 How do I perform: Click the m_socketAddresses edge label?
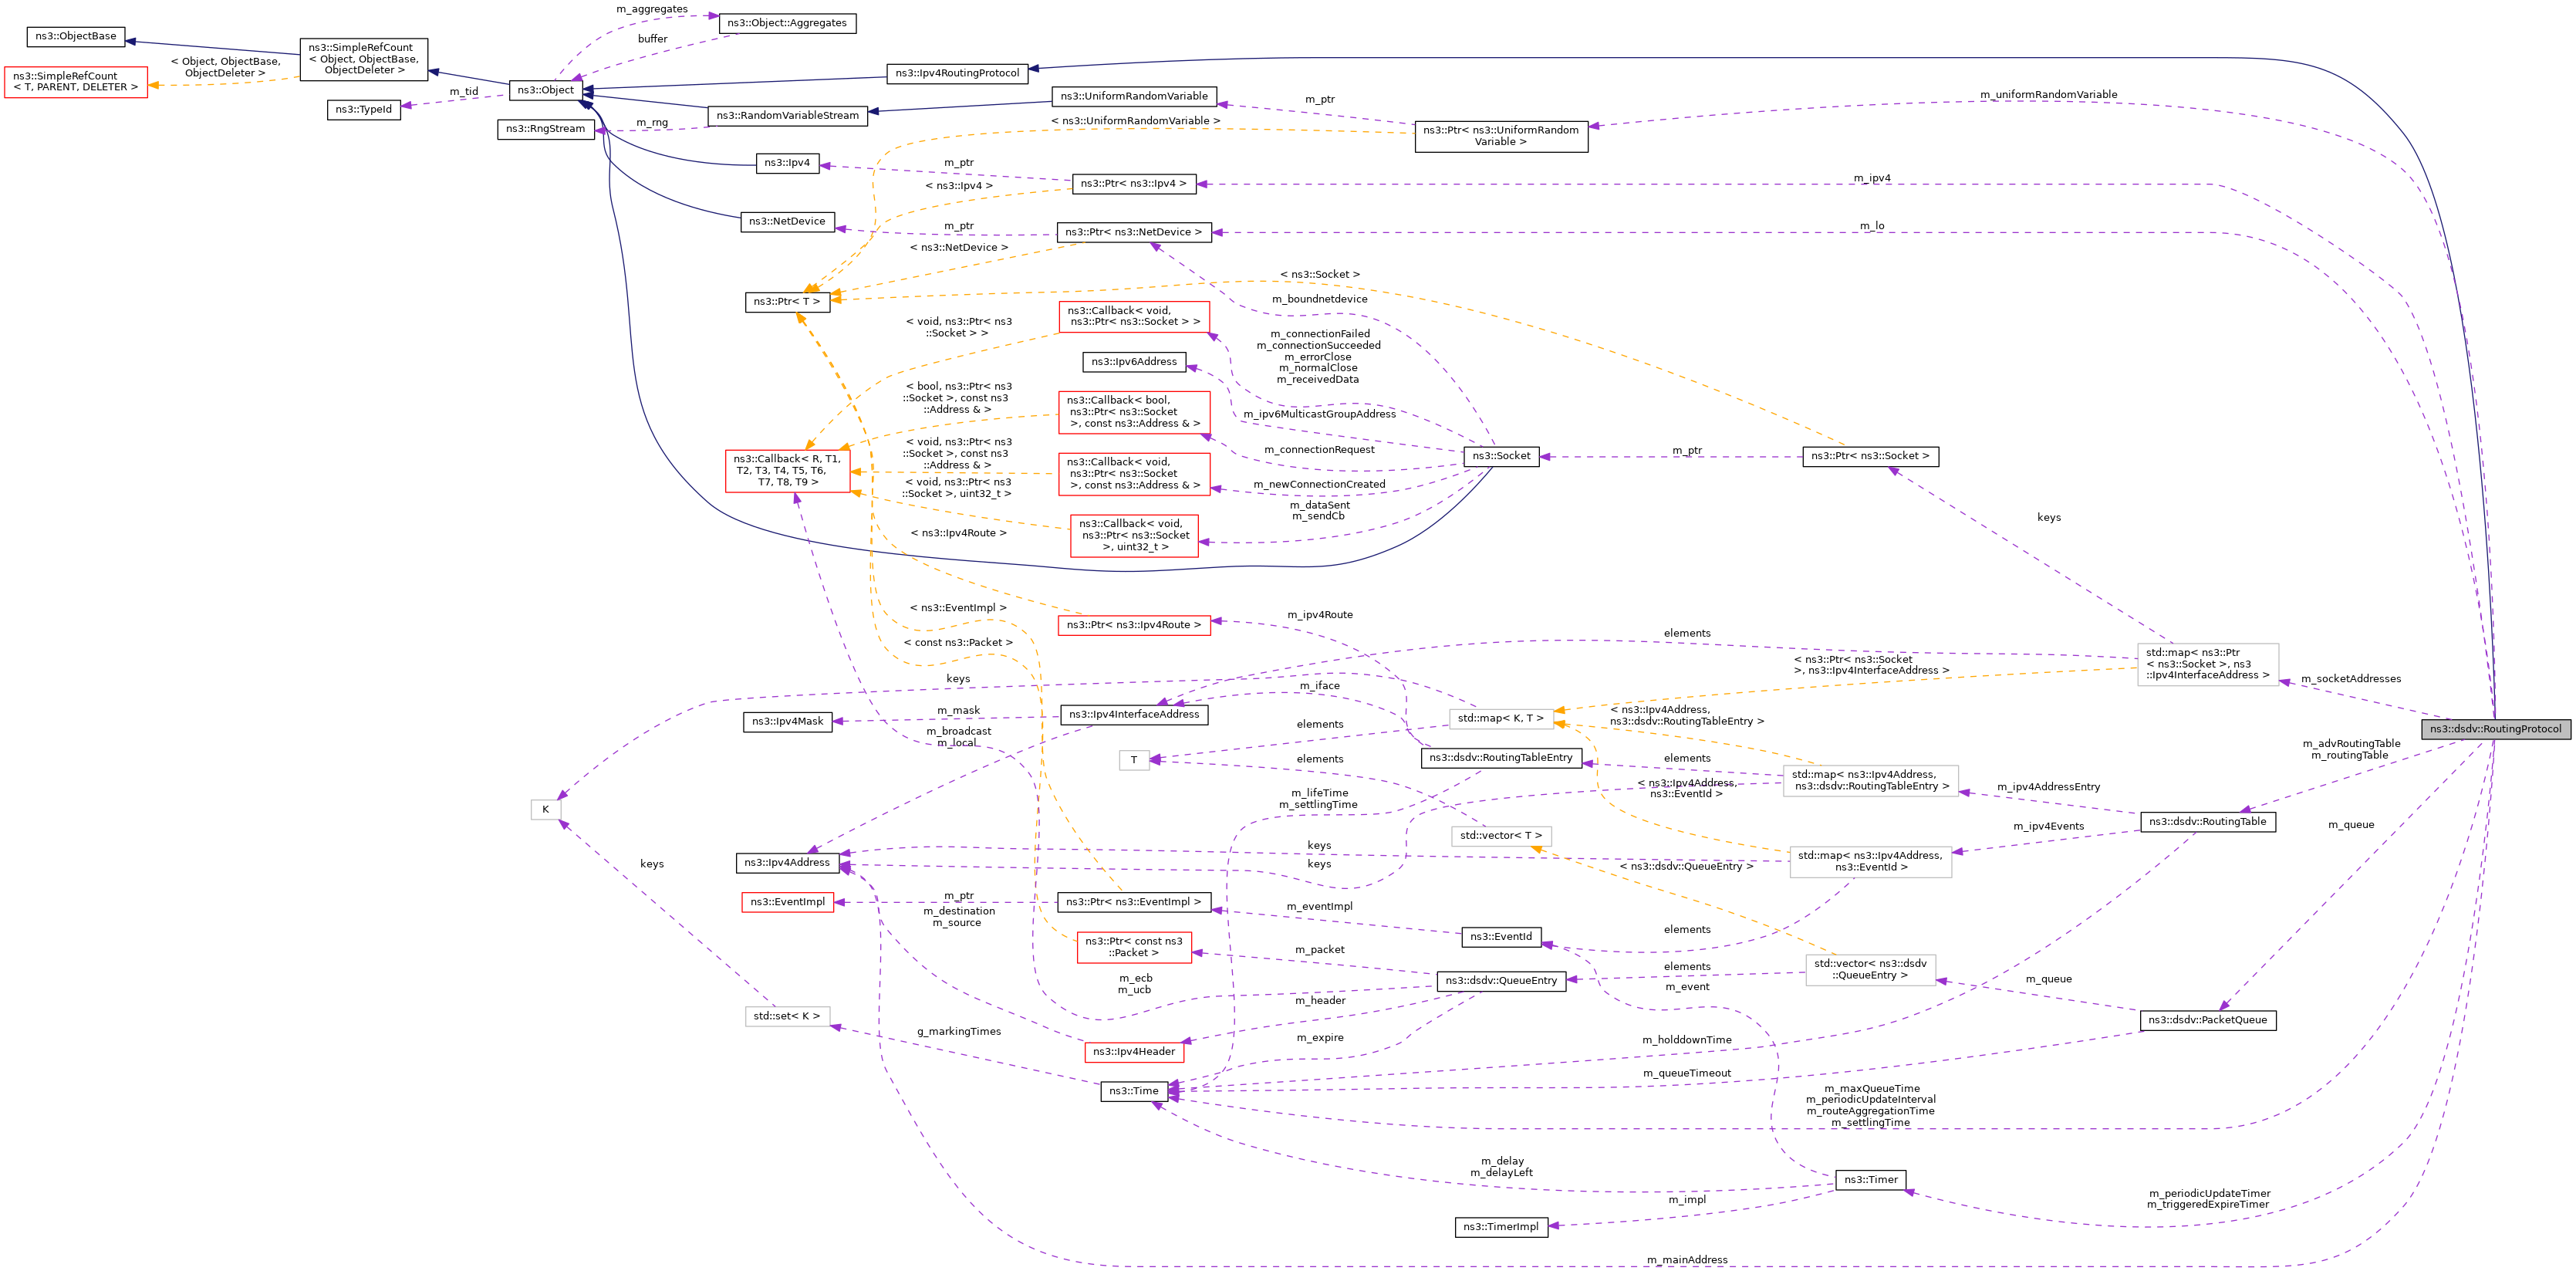pos(2350,679)
